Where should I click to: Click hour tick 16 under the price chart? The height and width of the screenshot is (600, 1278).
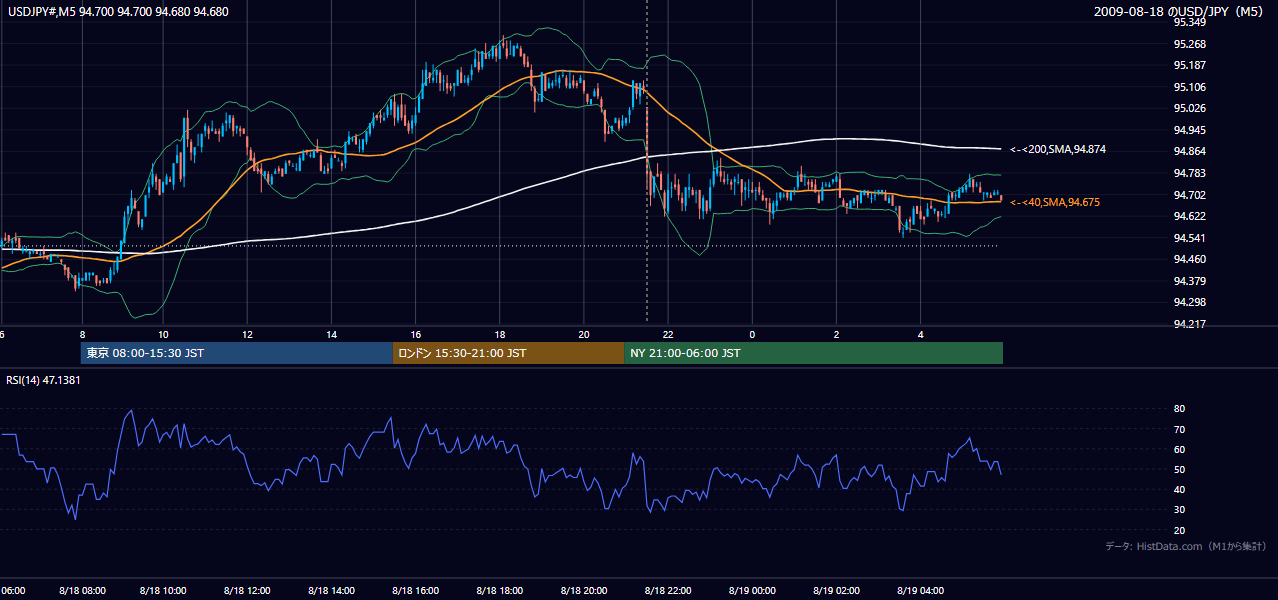coord(415,334)
